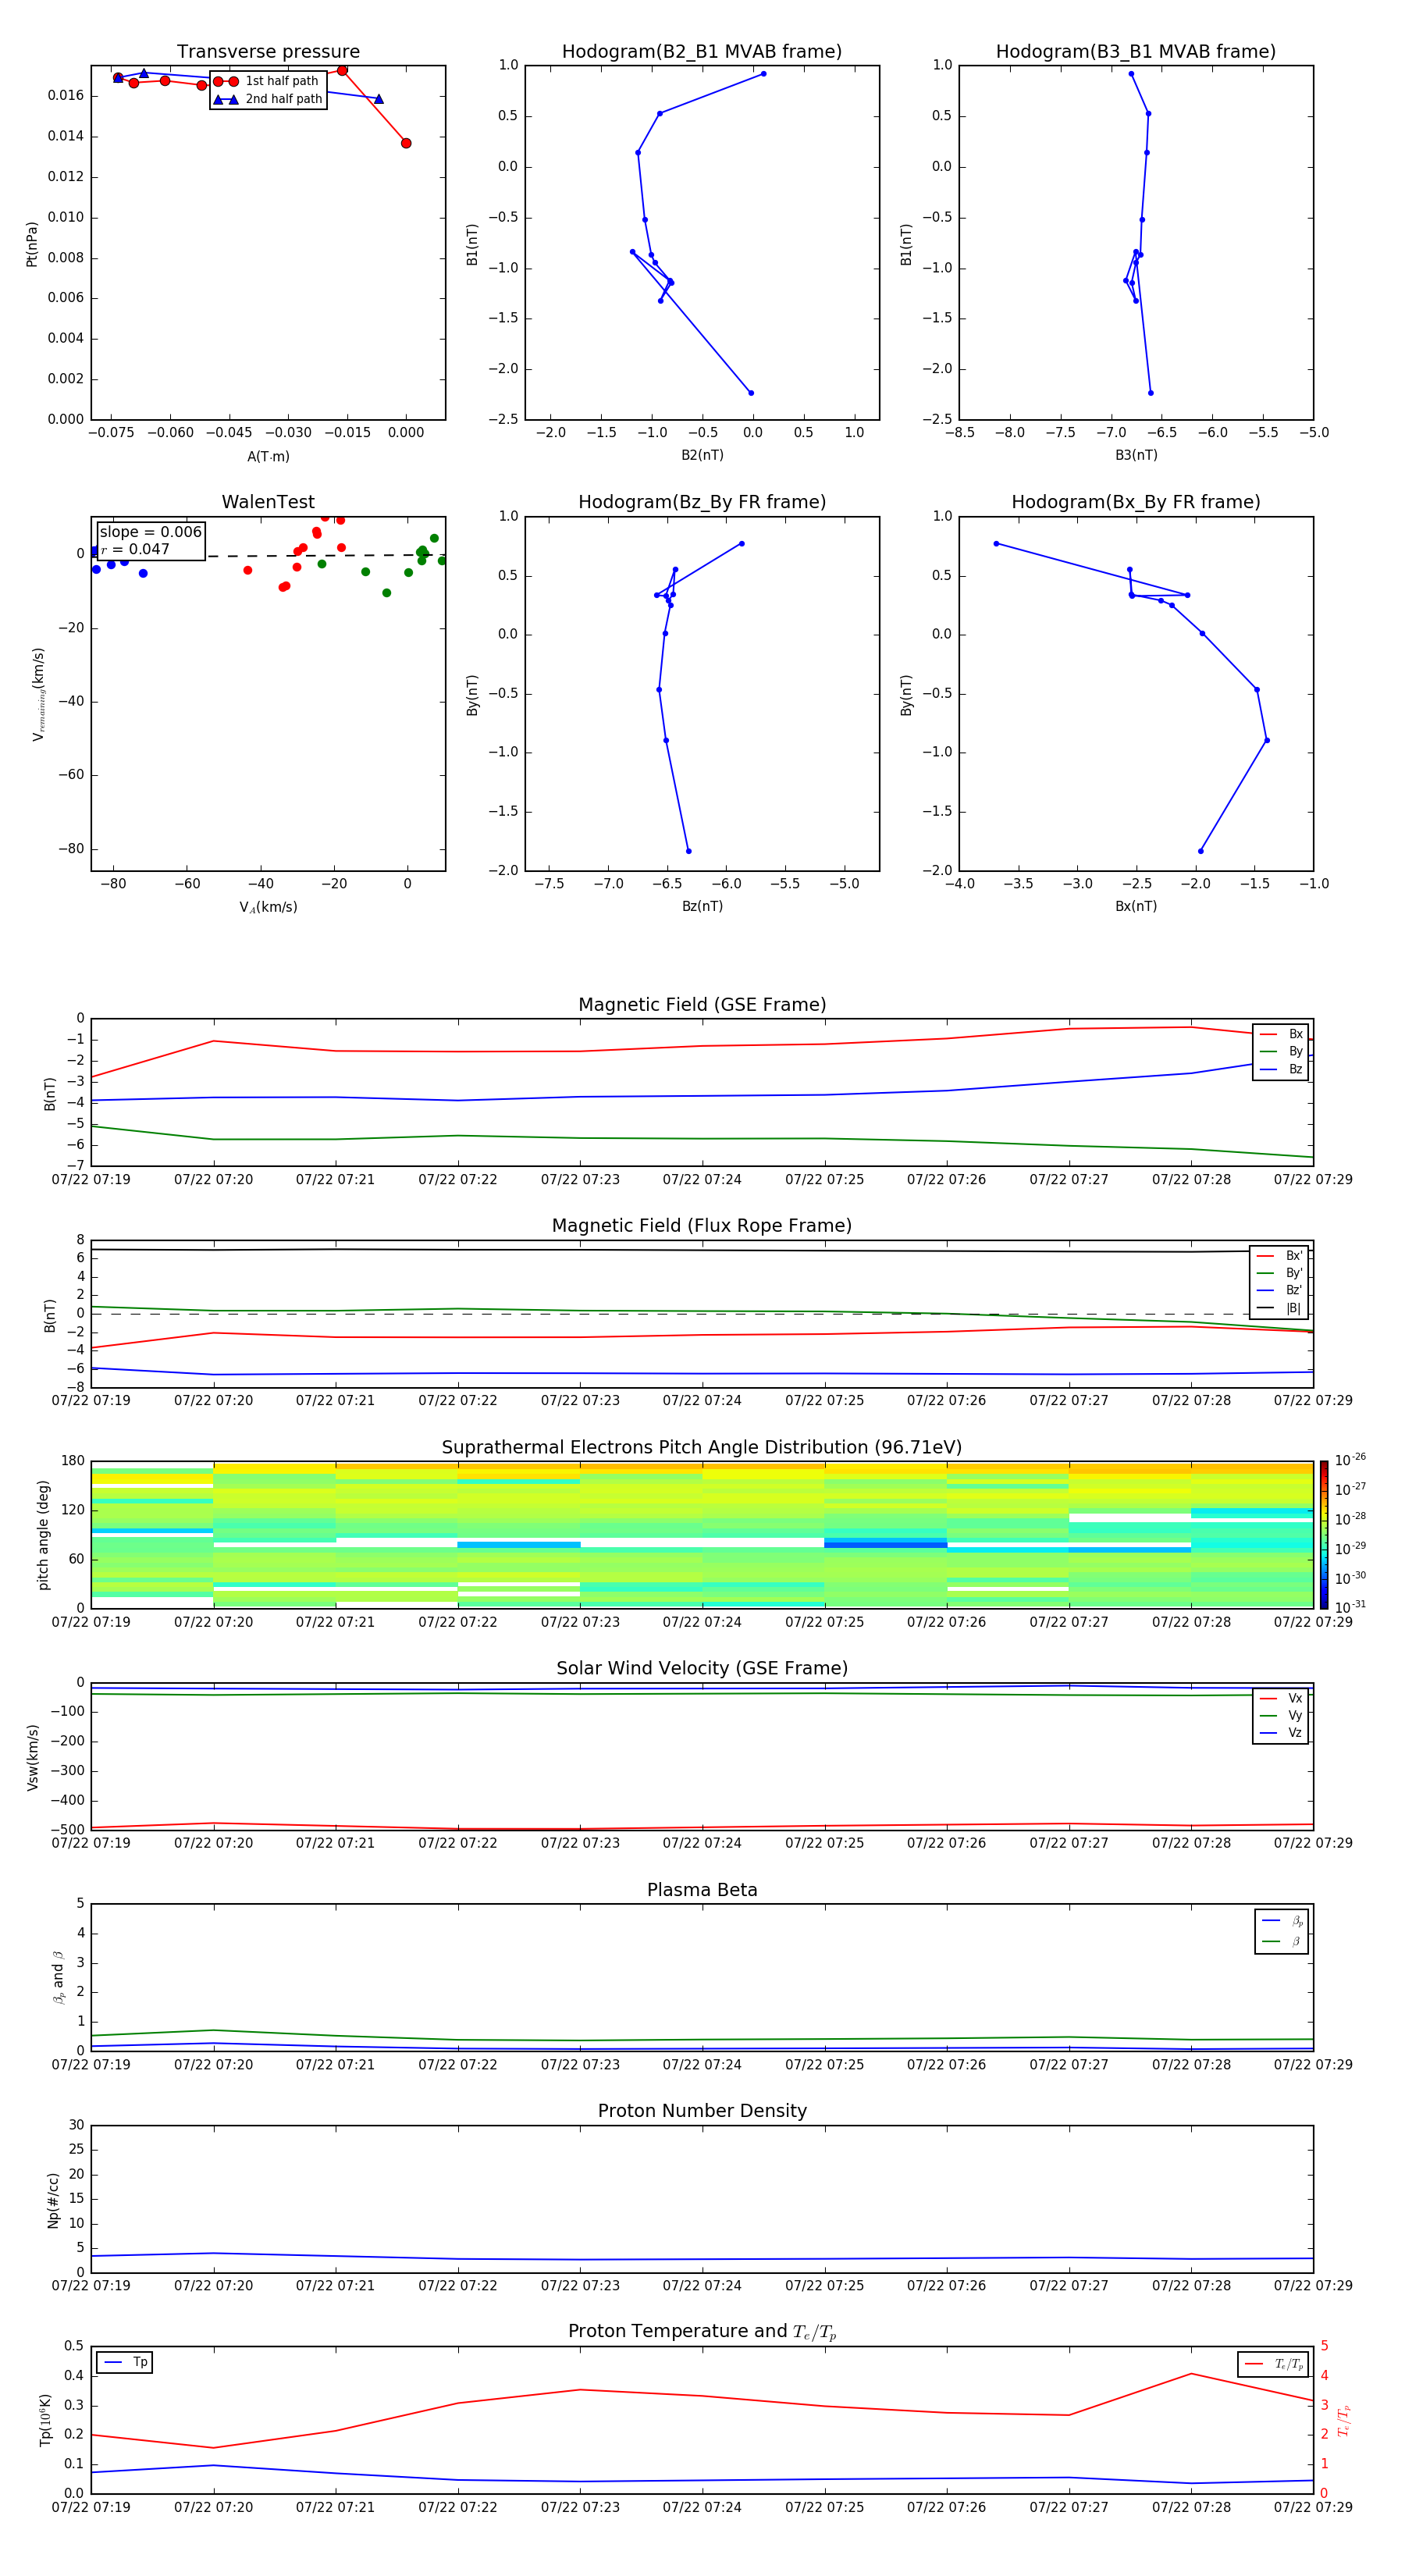Click the "Magnetic Field (Flux Rope Frame)" title
This screenshot has height=2576, width=1405.
pos(702,1226)
